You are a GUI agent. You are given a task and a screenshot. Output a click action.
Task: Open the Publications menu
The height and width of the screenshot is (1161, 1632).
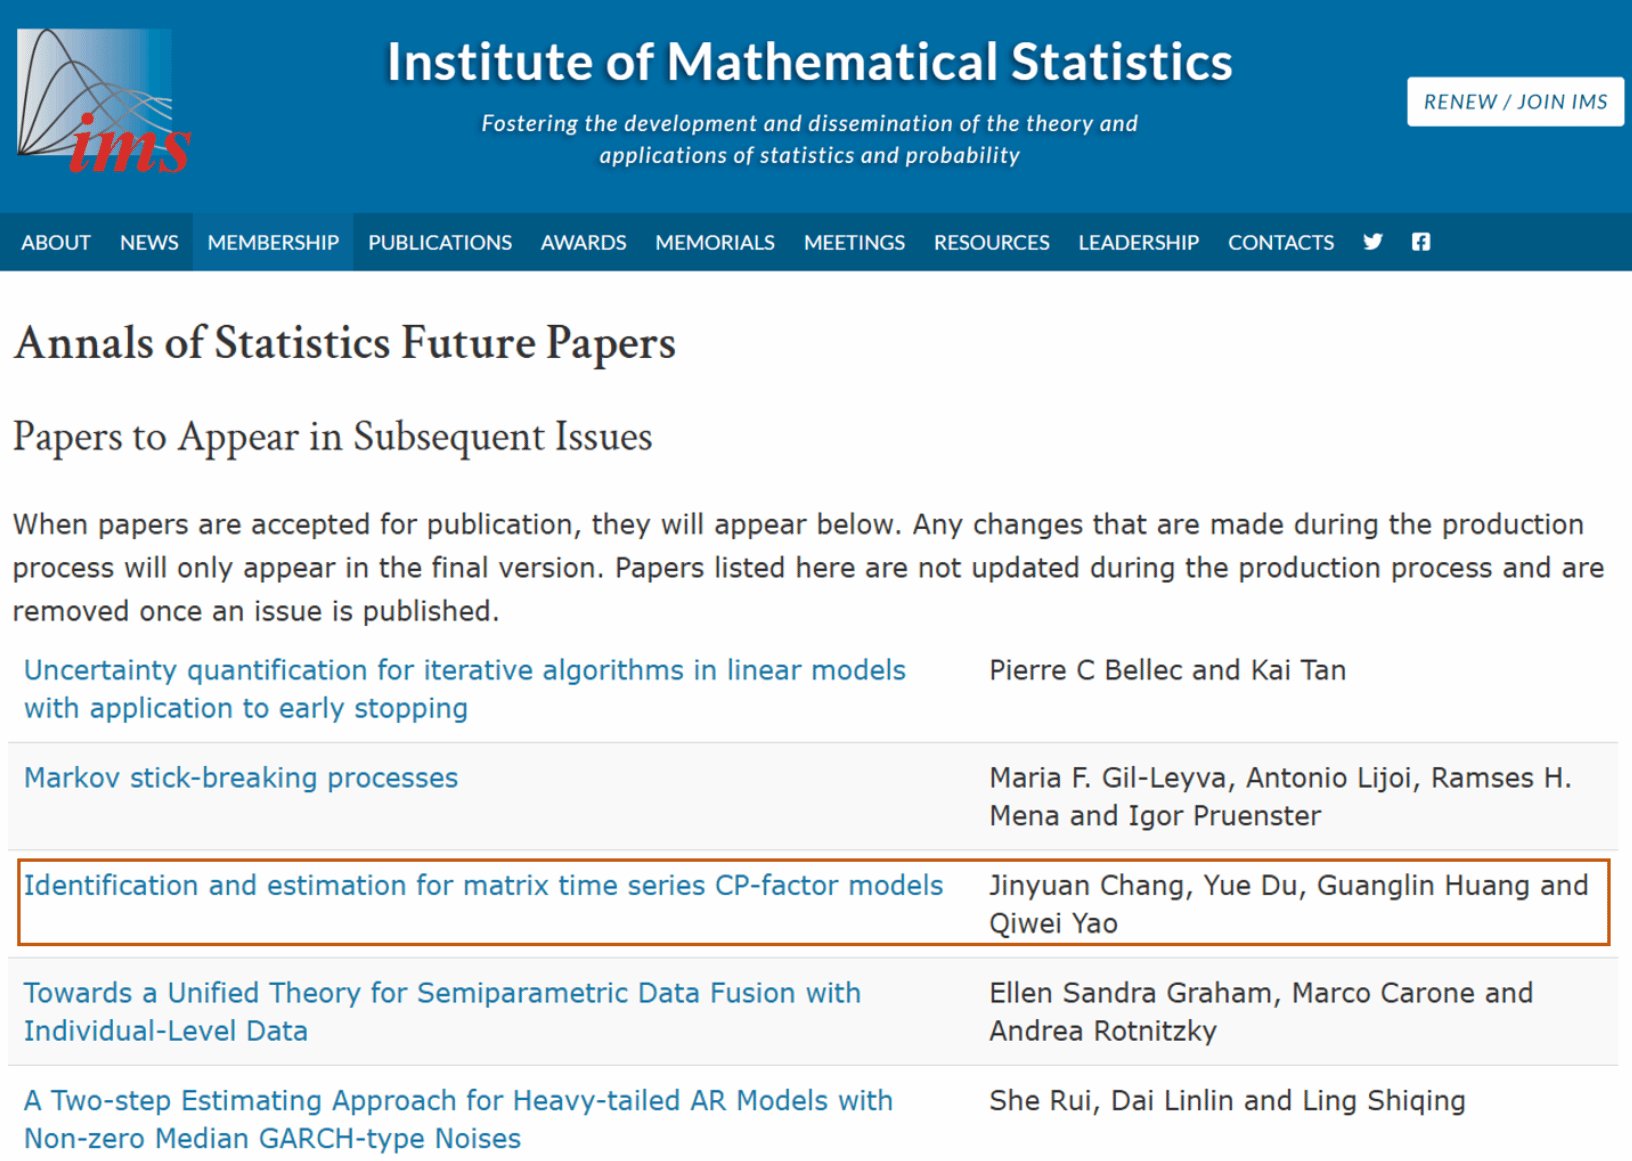(x=439, y=243)
